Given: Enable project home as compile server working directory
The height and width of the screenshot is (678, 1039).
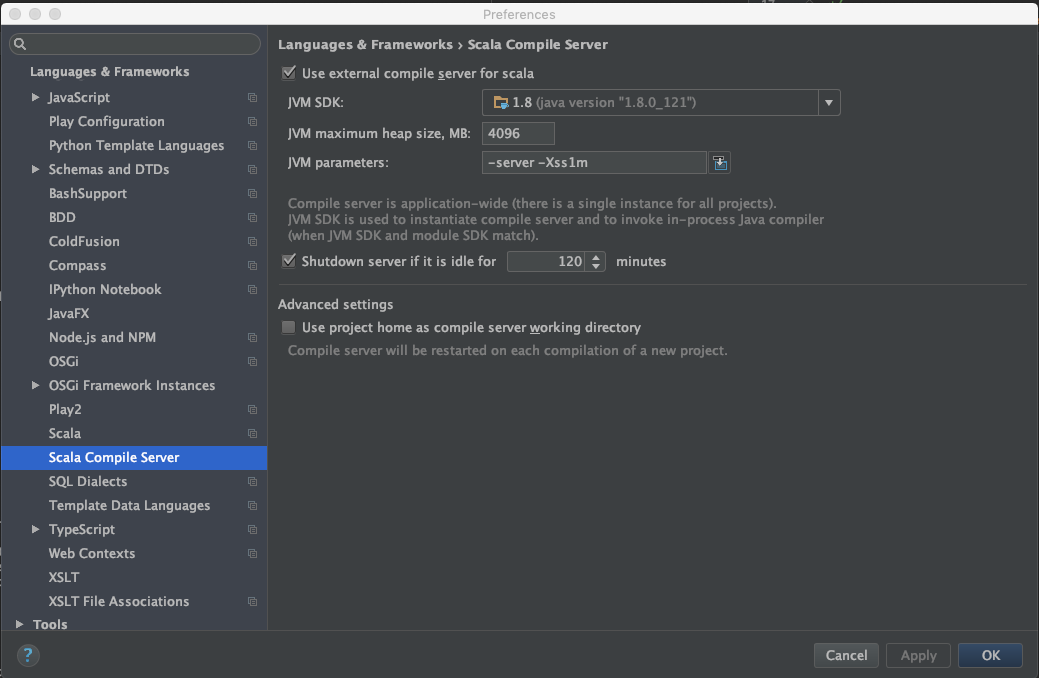Looking at the screenshot, I should (x=289, y=326).
